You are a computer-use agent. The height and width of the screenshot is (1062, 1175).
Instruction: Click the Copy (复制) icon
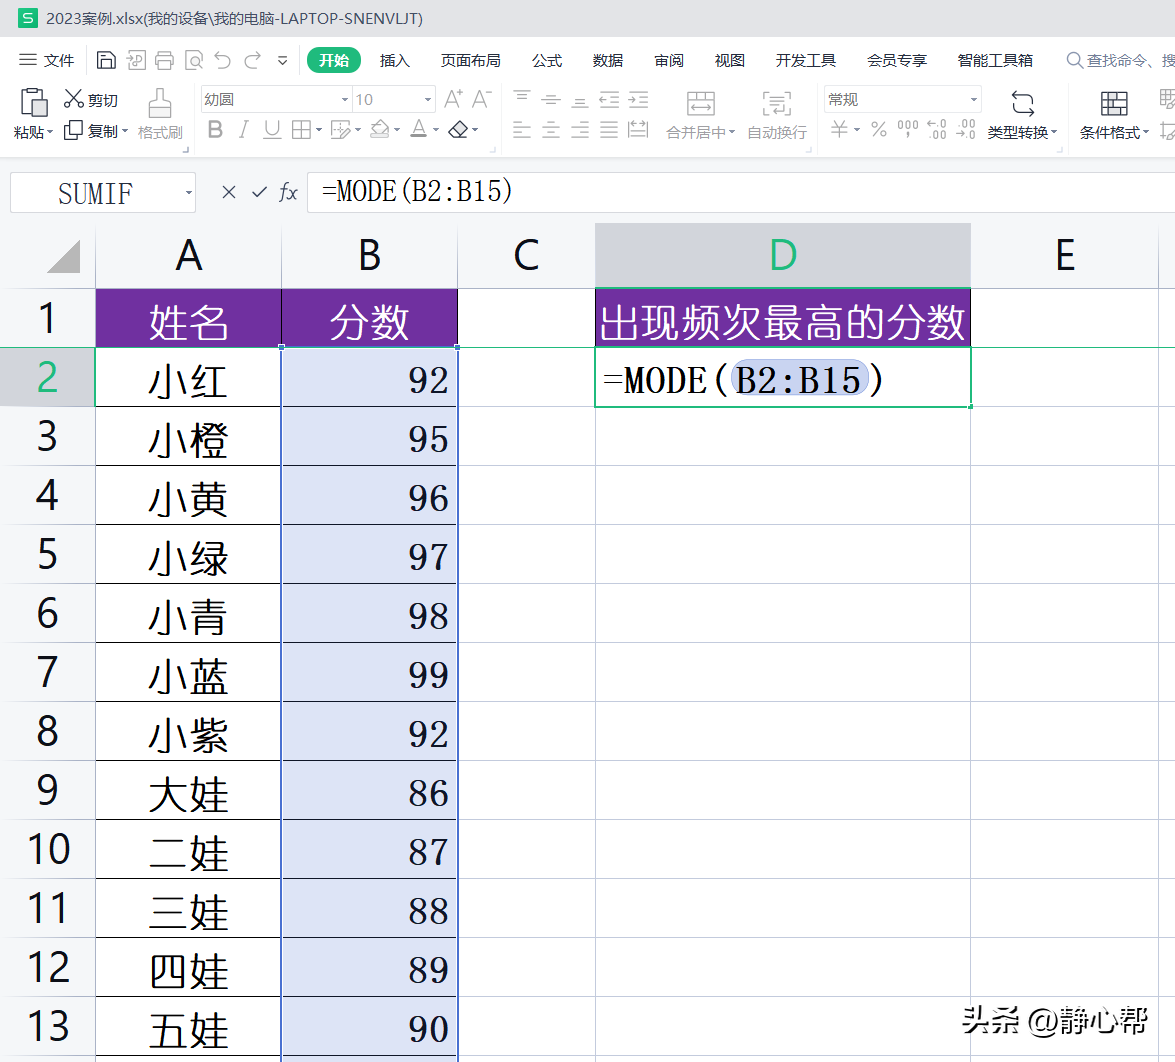click(73, 130)
